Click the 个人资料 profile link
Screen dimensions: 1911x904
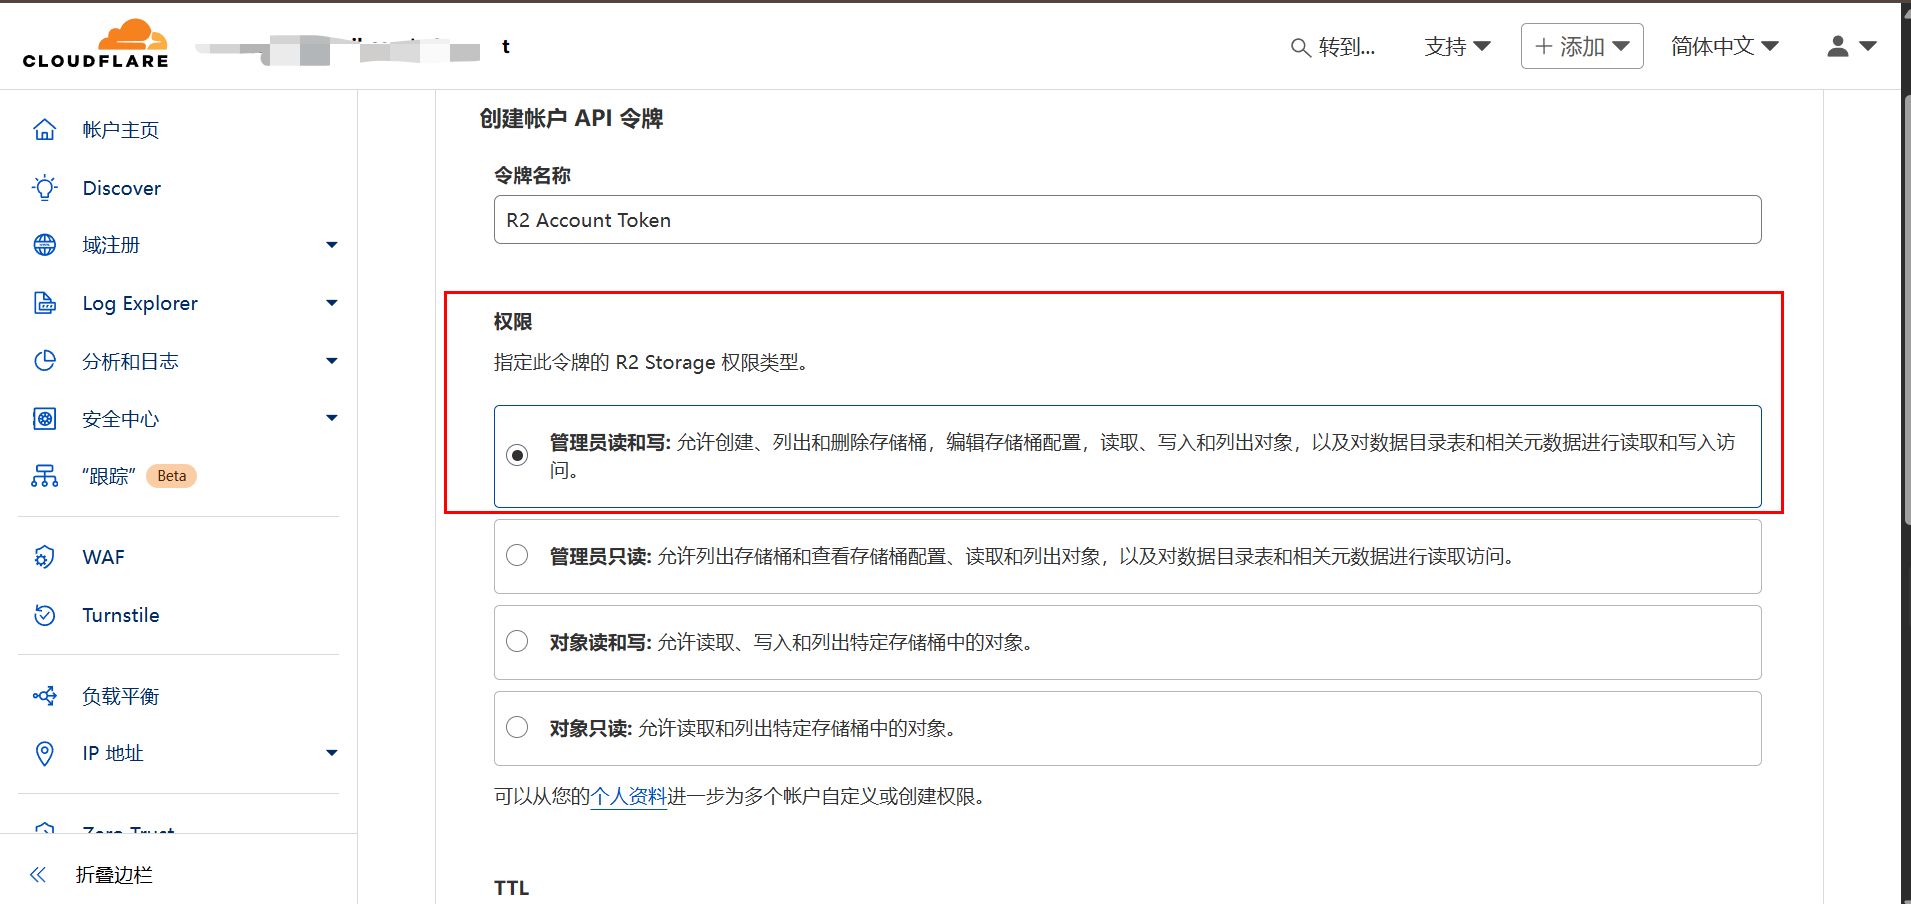[628, 796]
